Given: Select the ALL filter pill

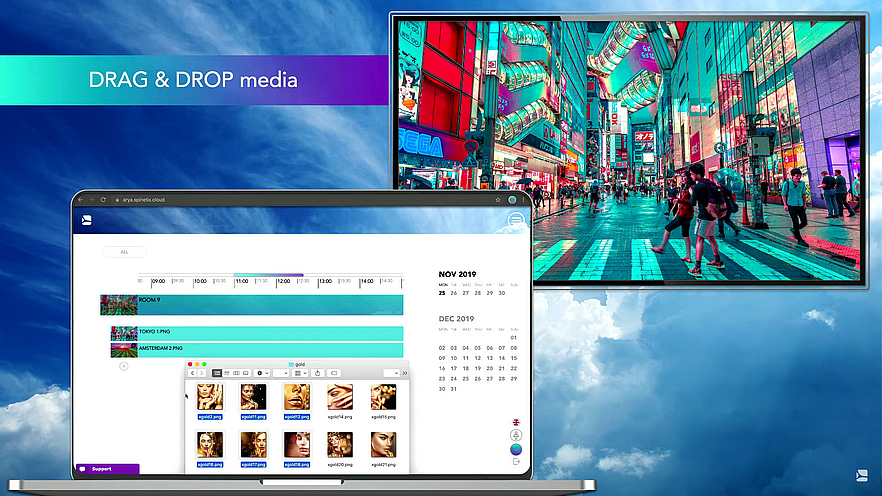Looking at the screenshot, I should [125, 252].
